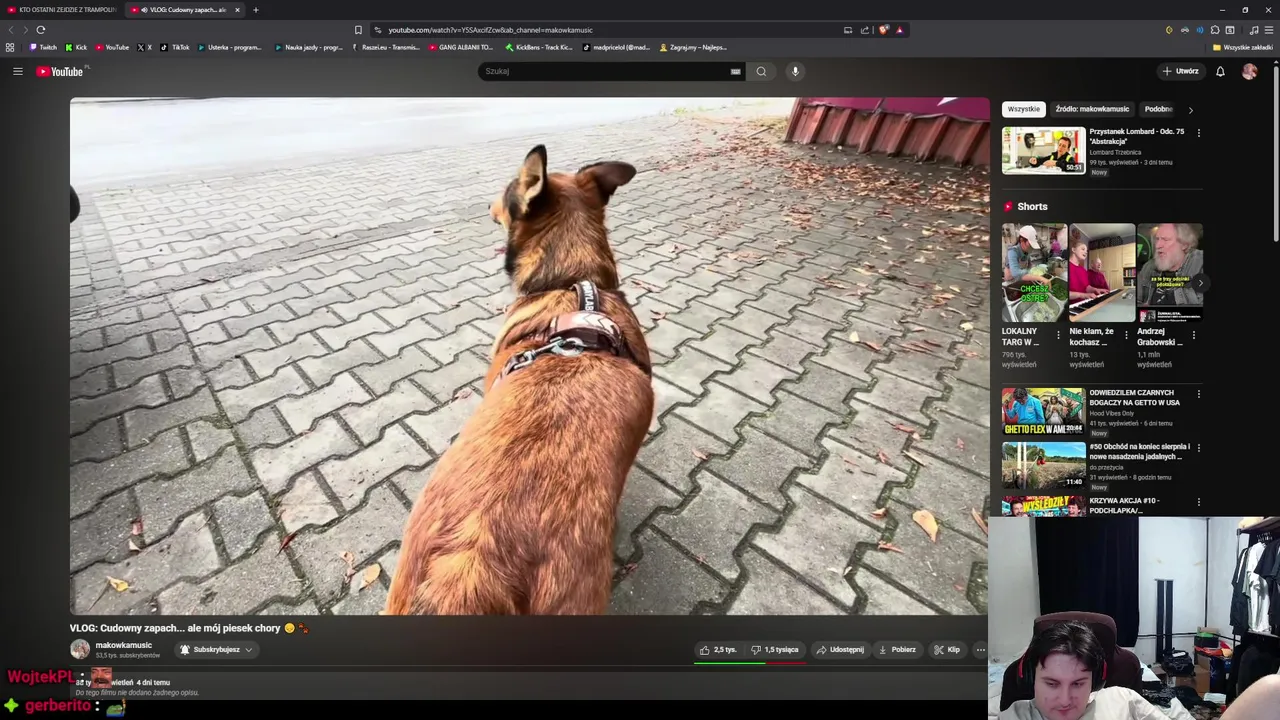The width and height of the screenshot is (1280, 720).
Task: Open options for 'Nie kłam, że kochasz' short
Action: point(1126,335)
